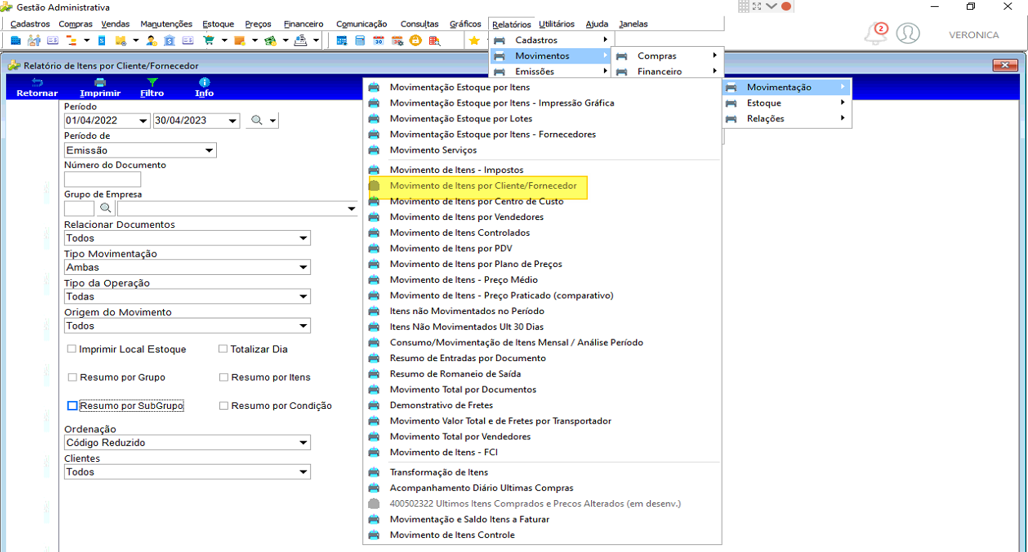Check Resumo por Grupo

(x=72, y=378)
